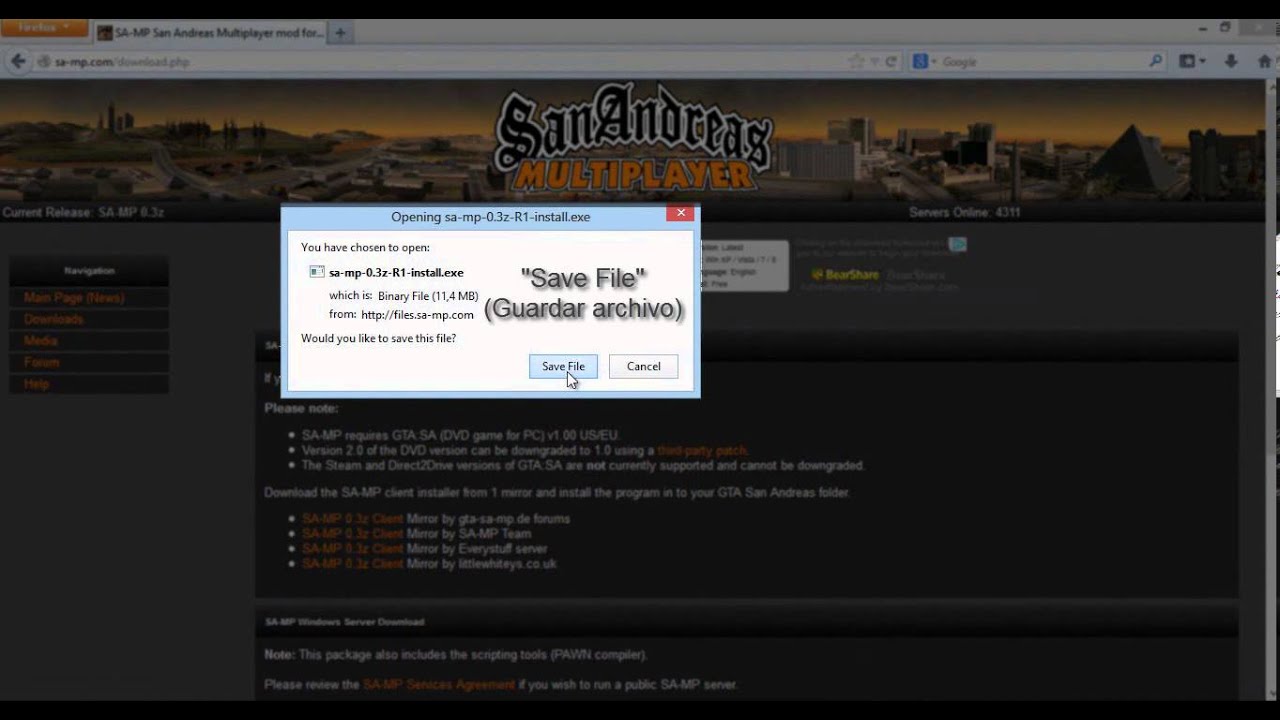The height and width of the screenshot is (720, 1280).
Task: Click the http://files.sa-mp.com source text
Action: click(x=417, y=315)
